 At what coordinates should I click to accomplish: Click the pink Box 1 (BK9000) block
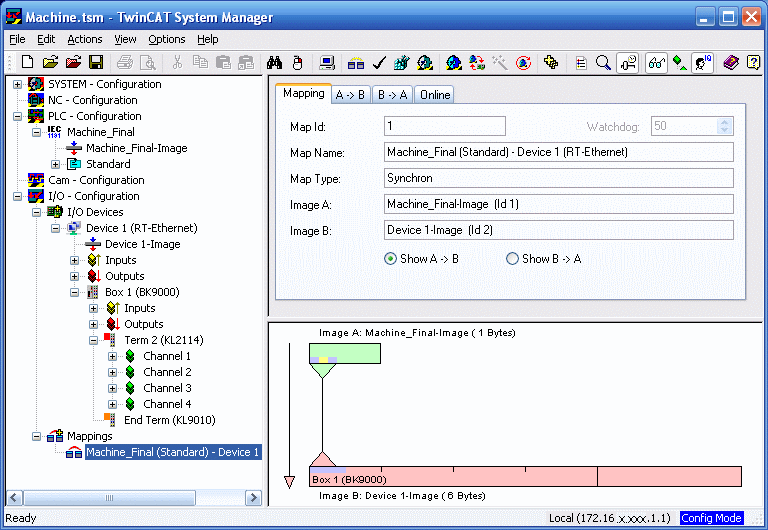tap(453, 476)
